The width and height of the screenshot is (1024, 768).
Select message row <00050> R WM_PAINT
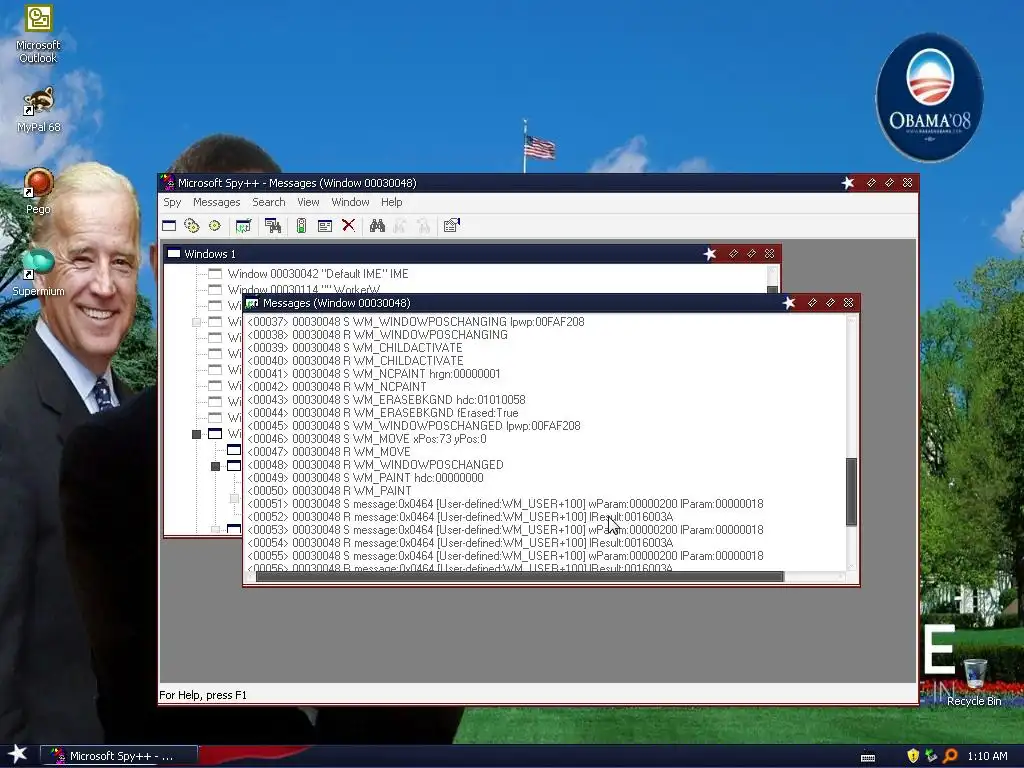click(x=329, y=491)
